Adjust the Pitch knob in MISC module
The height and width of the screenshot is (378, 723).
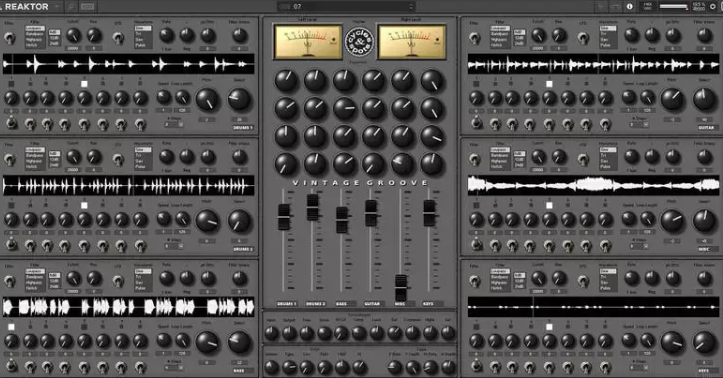pyautogui.click(x=672, y=221)
